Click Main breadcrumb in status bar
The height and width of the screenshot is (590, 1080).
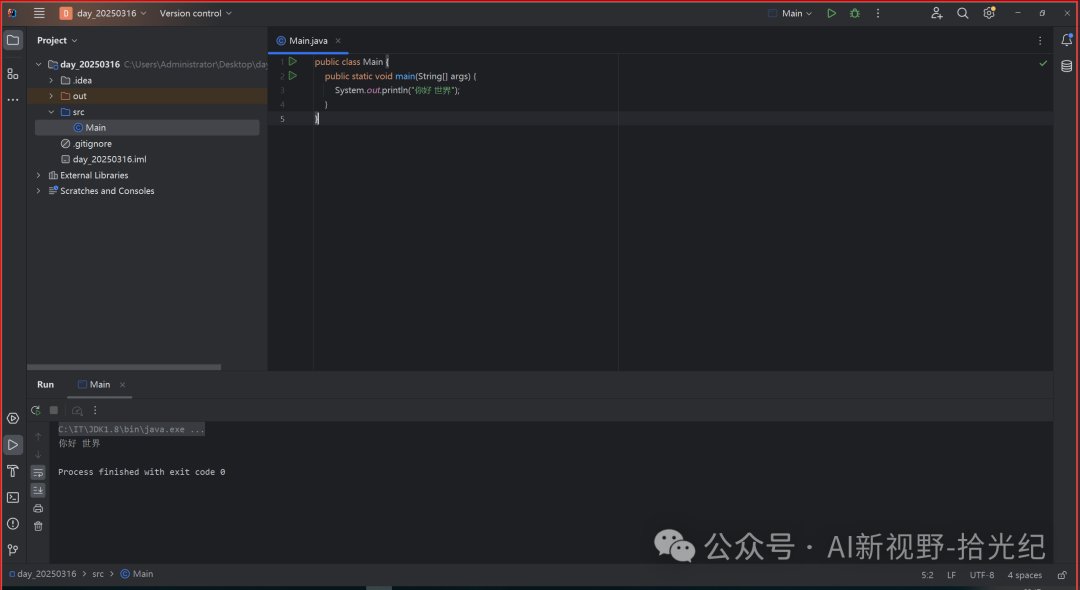click(x=136, y=573)
